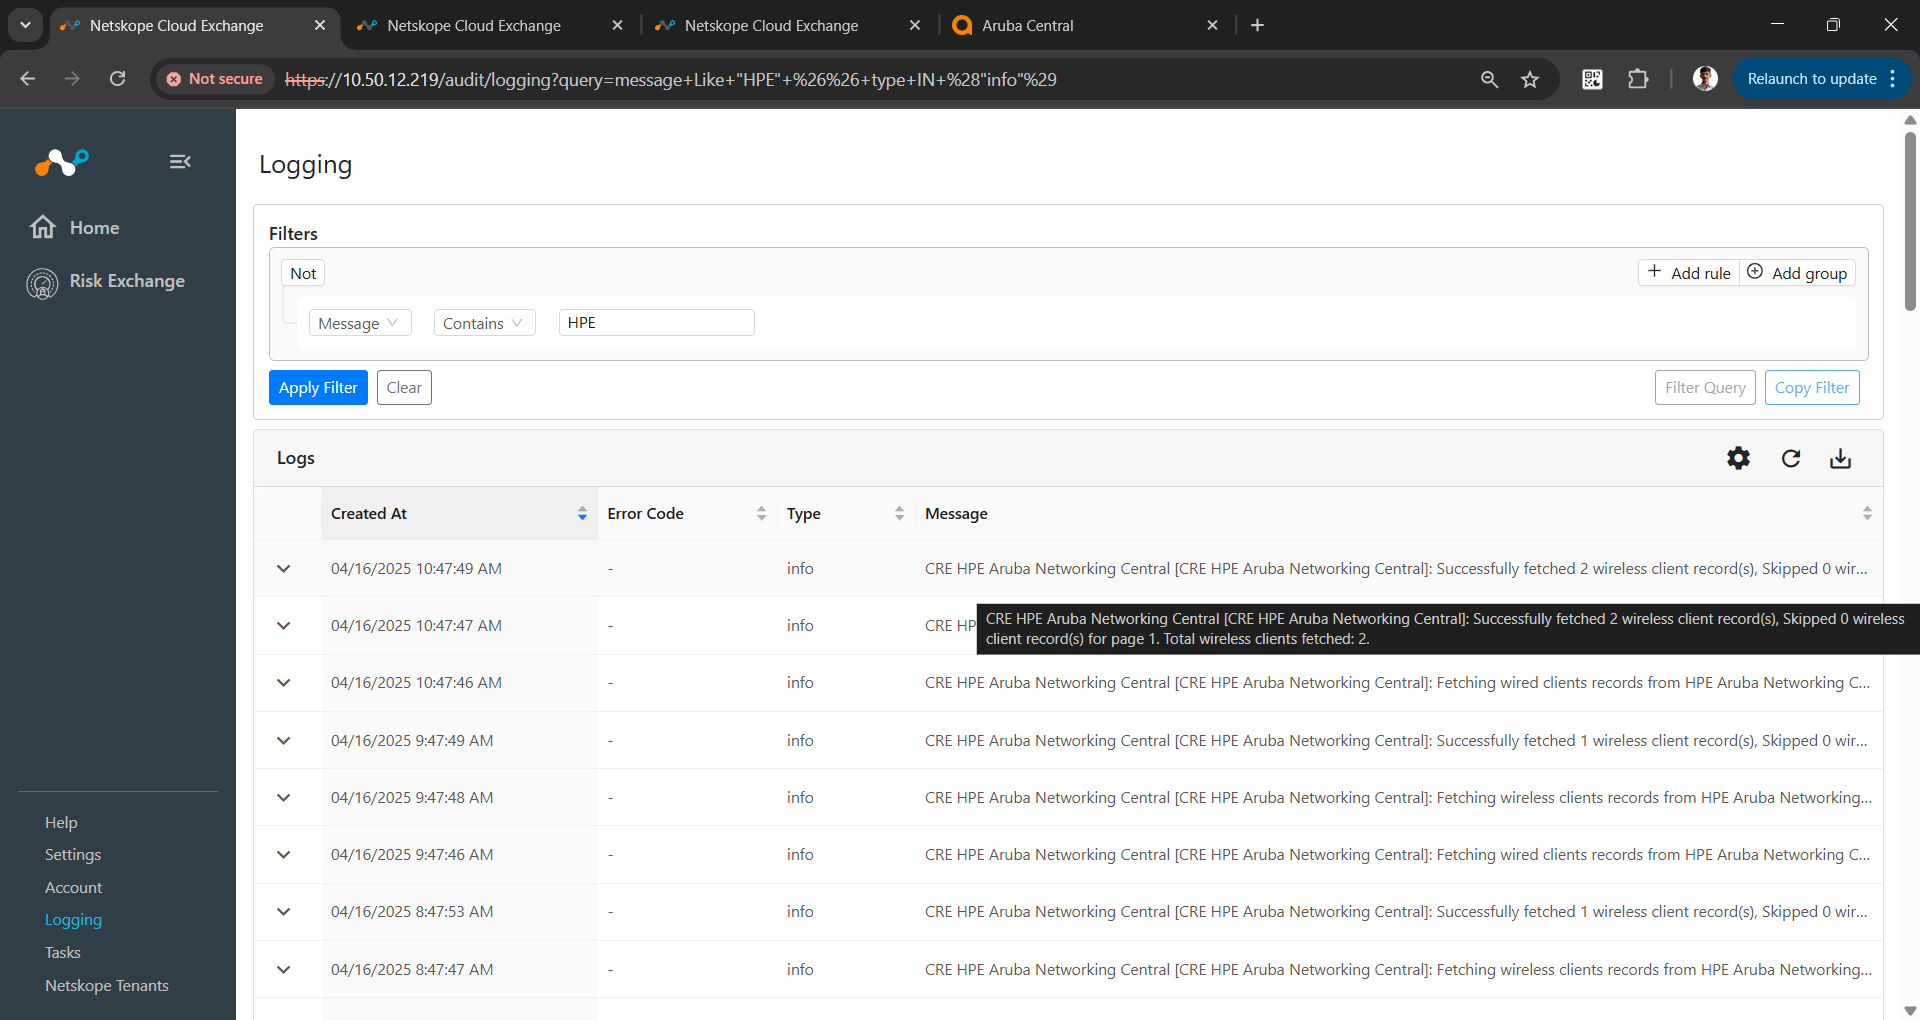Select Logging in the sidebar

[73, 920]
